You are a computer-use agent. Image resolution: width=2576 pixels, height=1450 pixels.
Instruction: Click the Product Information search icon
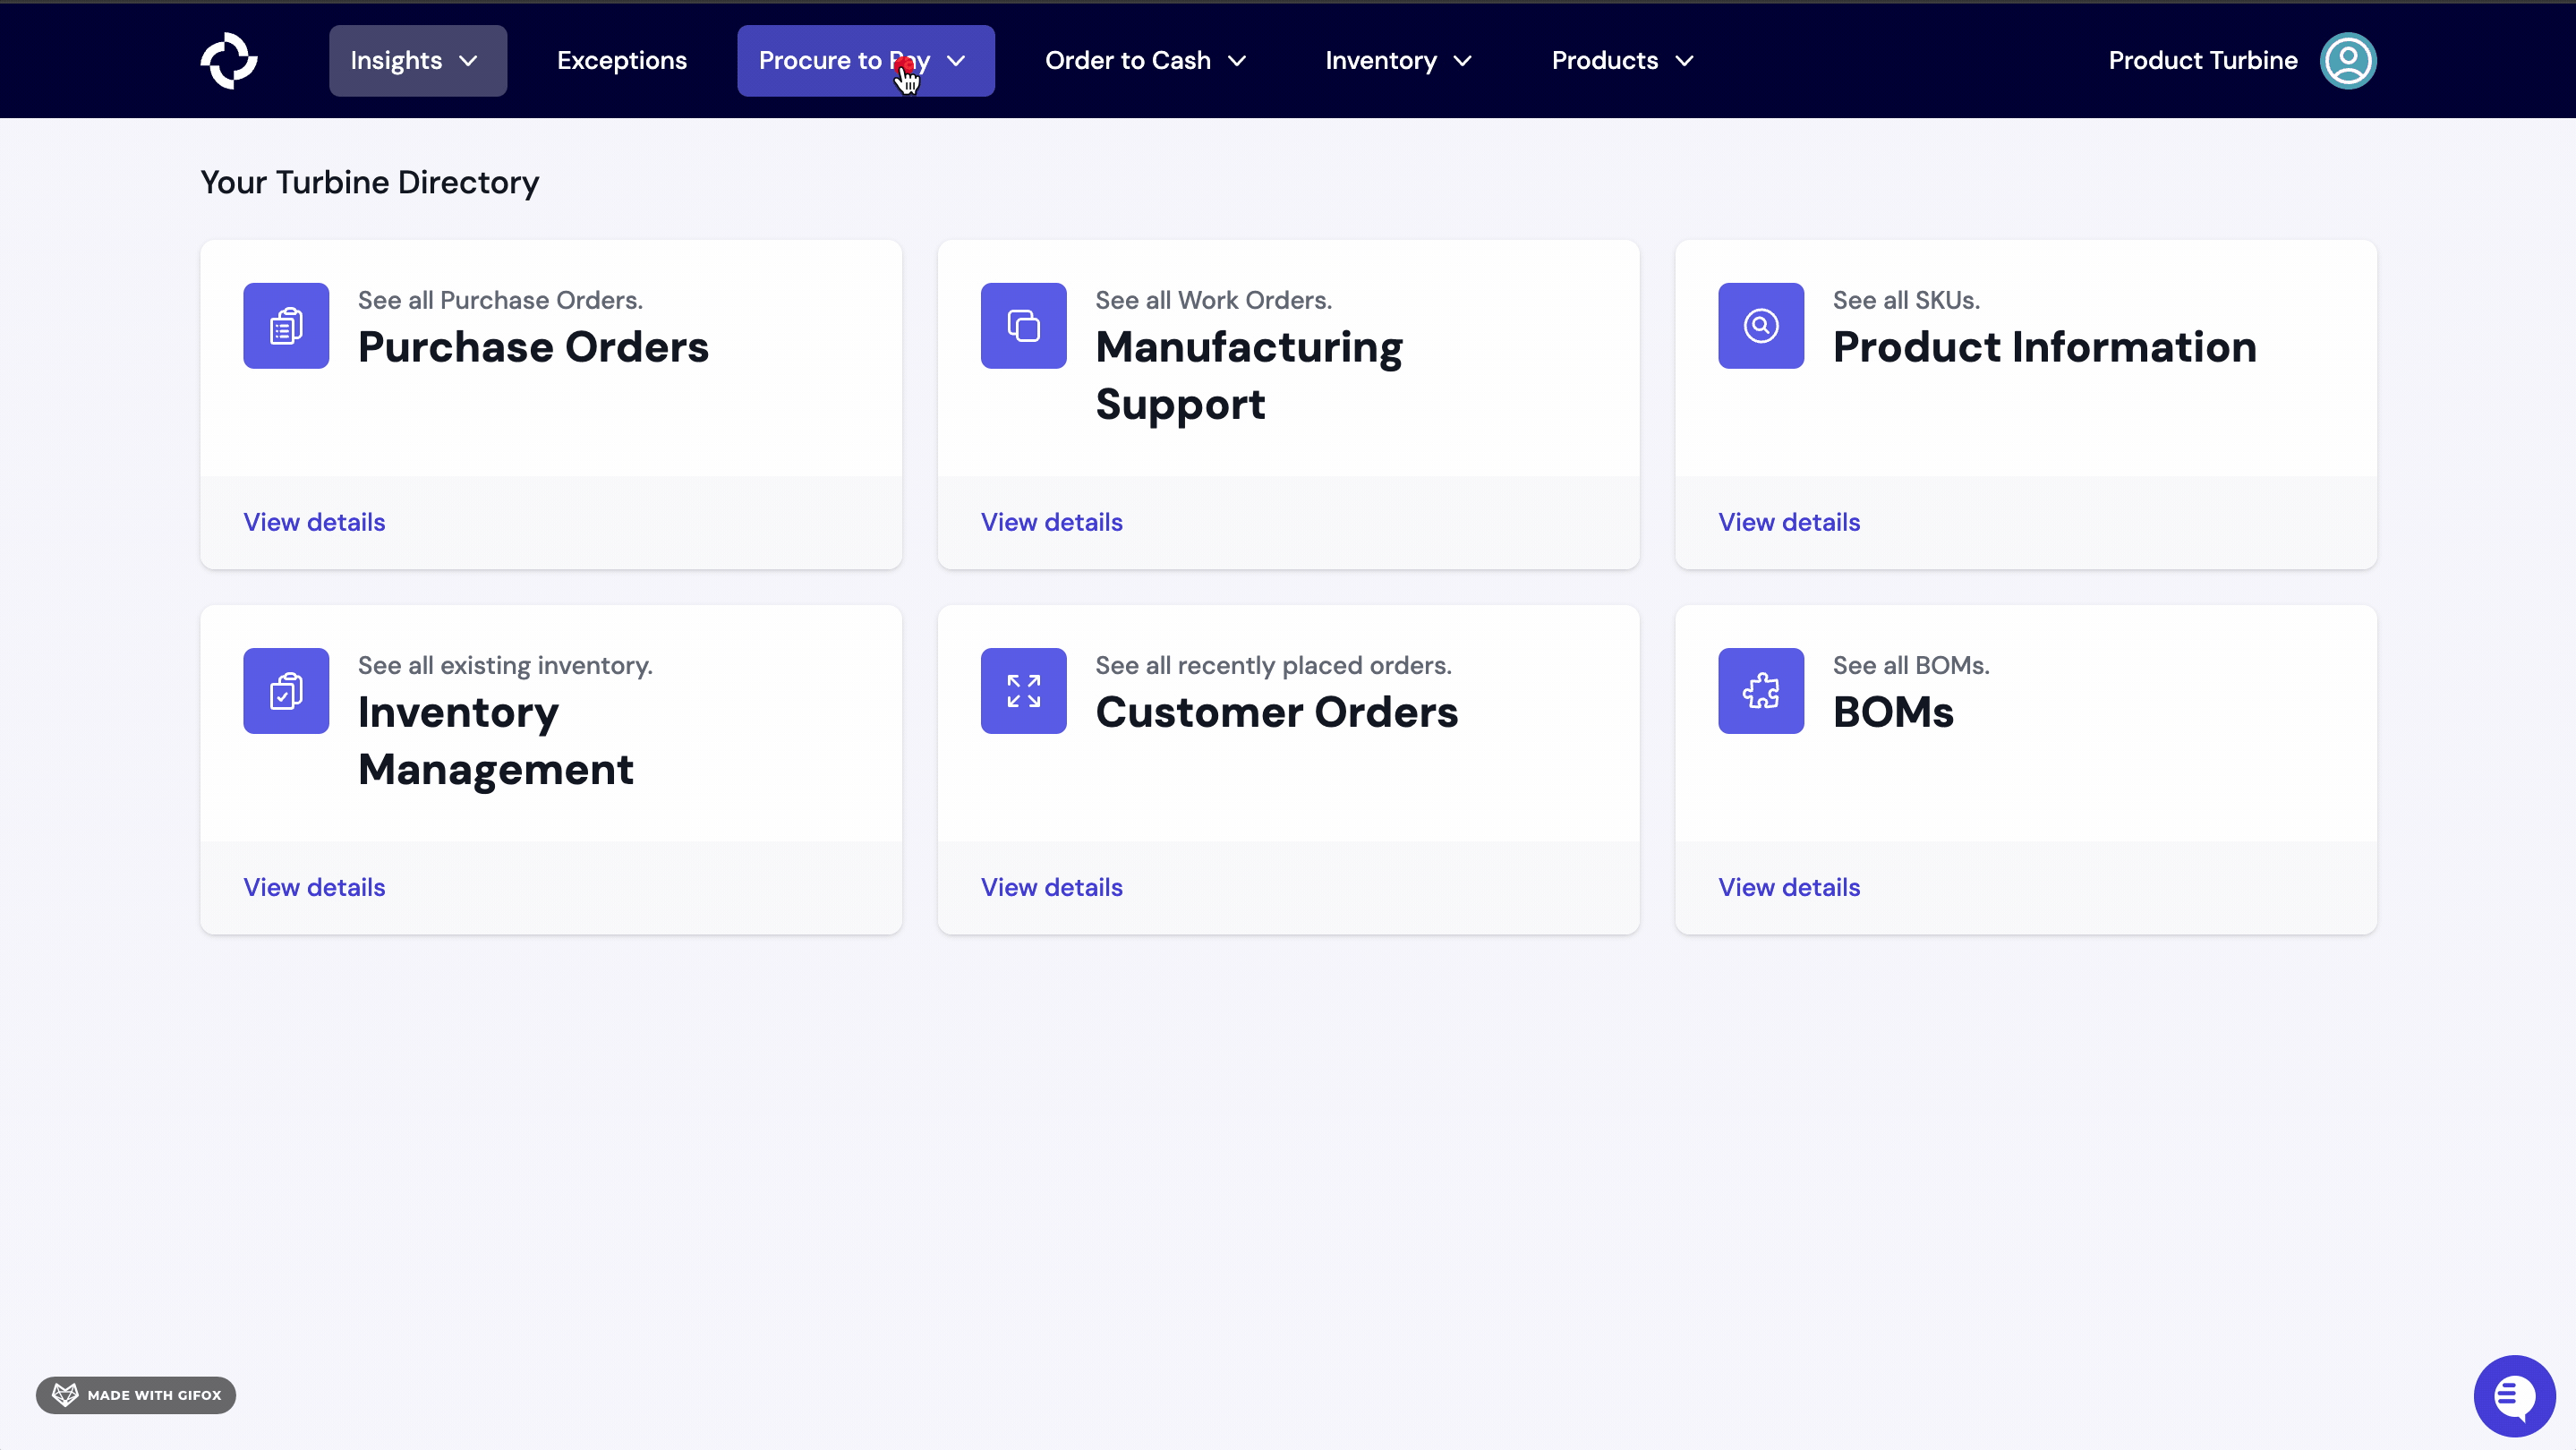coord(1760,326)
